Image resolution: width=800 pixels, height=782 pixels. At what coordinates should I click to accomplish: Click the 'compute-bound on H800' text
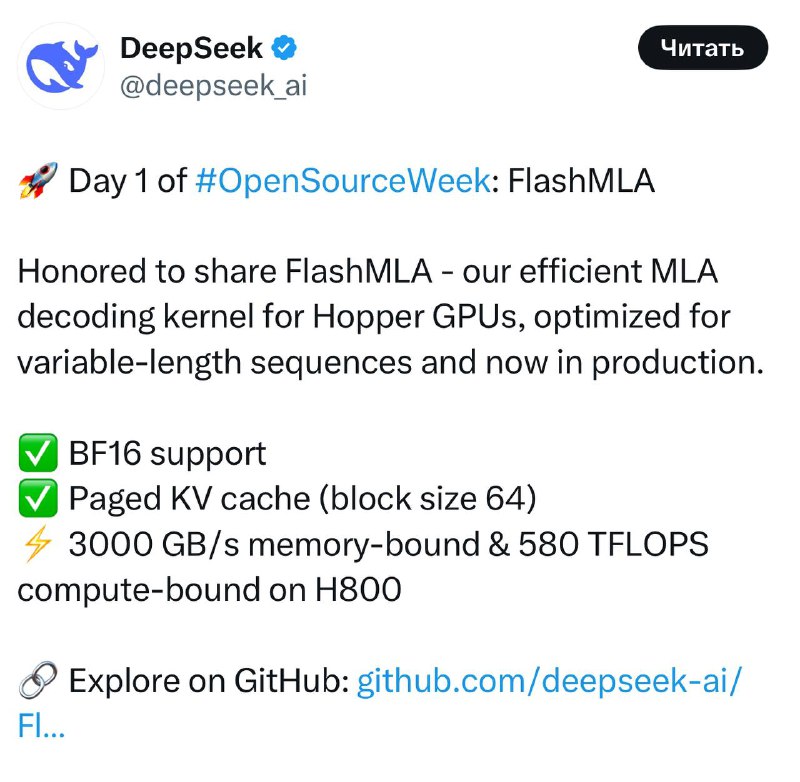tap(210, 590)
